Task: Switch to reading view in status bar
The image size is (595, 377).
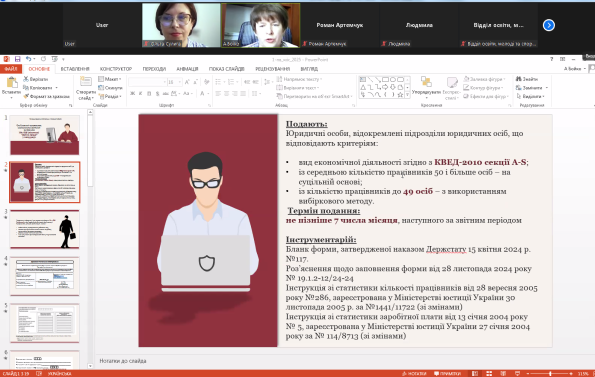Action: [503, 374]
